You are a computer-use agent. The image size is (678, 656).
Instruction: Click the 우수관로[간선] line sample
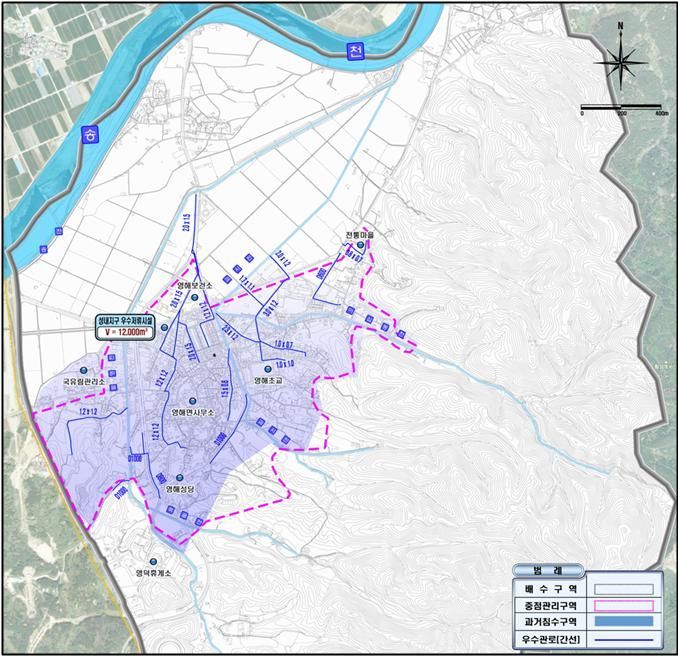point(623,638)
